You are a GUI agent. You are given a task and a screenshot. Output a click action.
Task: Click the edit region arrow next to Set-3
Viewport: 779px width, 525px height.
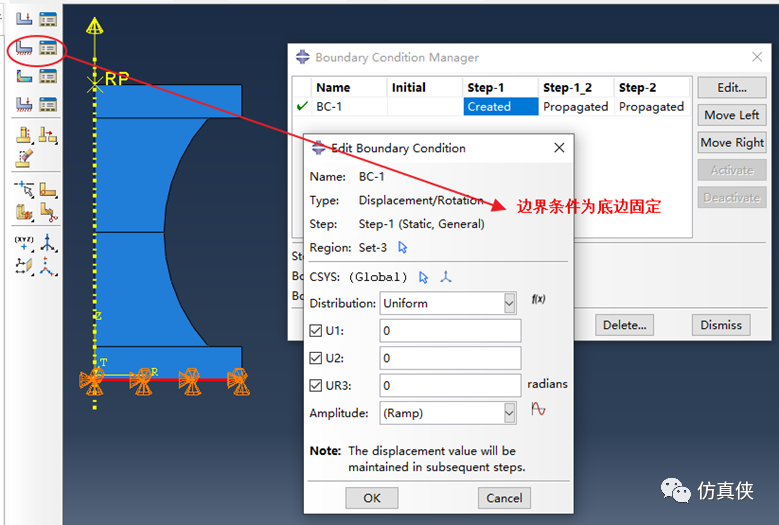pyautogui.click(x=402, y=247)
